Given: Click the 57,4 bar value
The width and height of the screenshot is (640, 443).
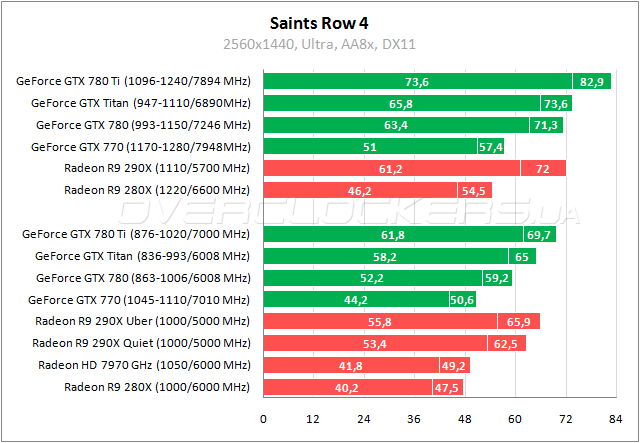Looking at the screenshot, I should 491,147.
